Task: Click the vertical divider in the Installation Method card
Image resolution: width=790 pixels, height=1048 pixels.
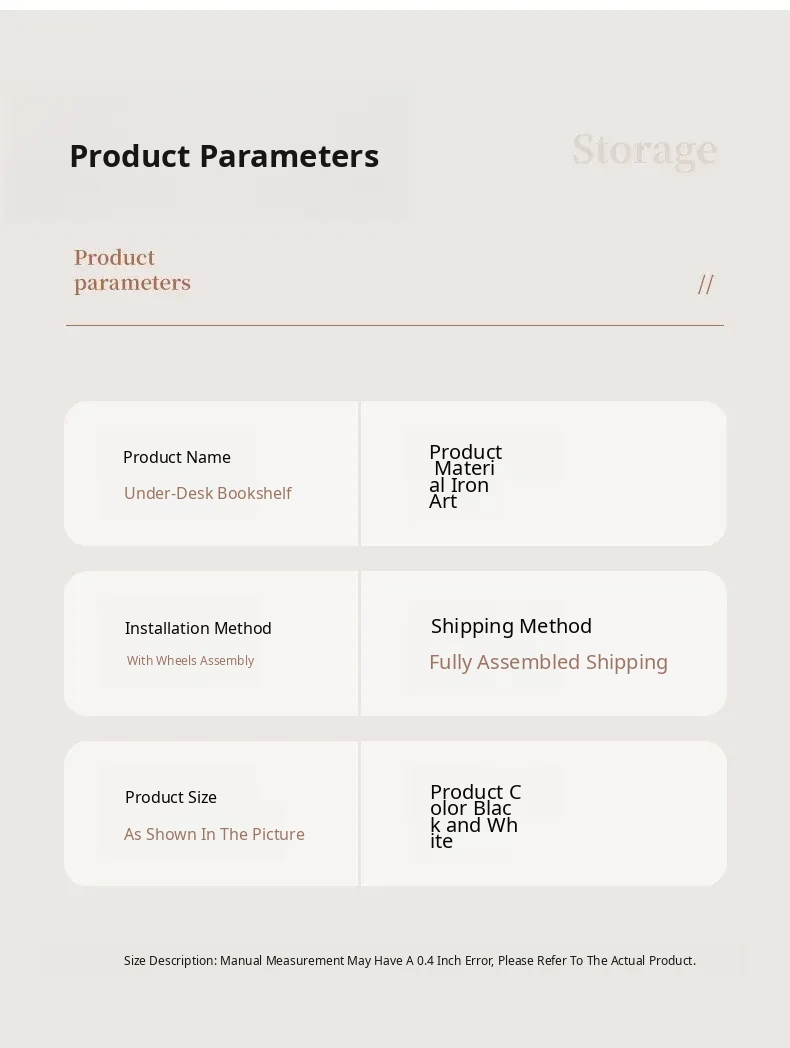Action: pyautogui.click(x=359, y=643)
